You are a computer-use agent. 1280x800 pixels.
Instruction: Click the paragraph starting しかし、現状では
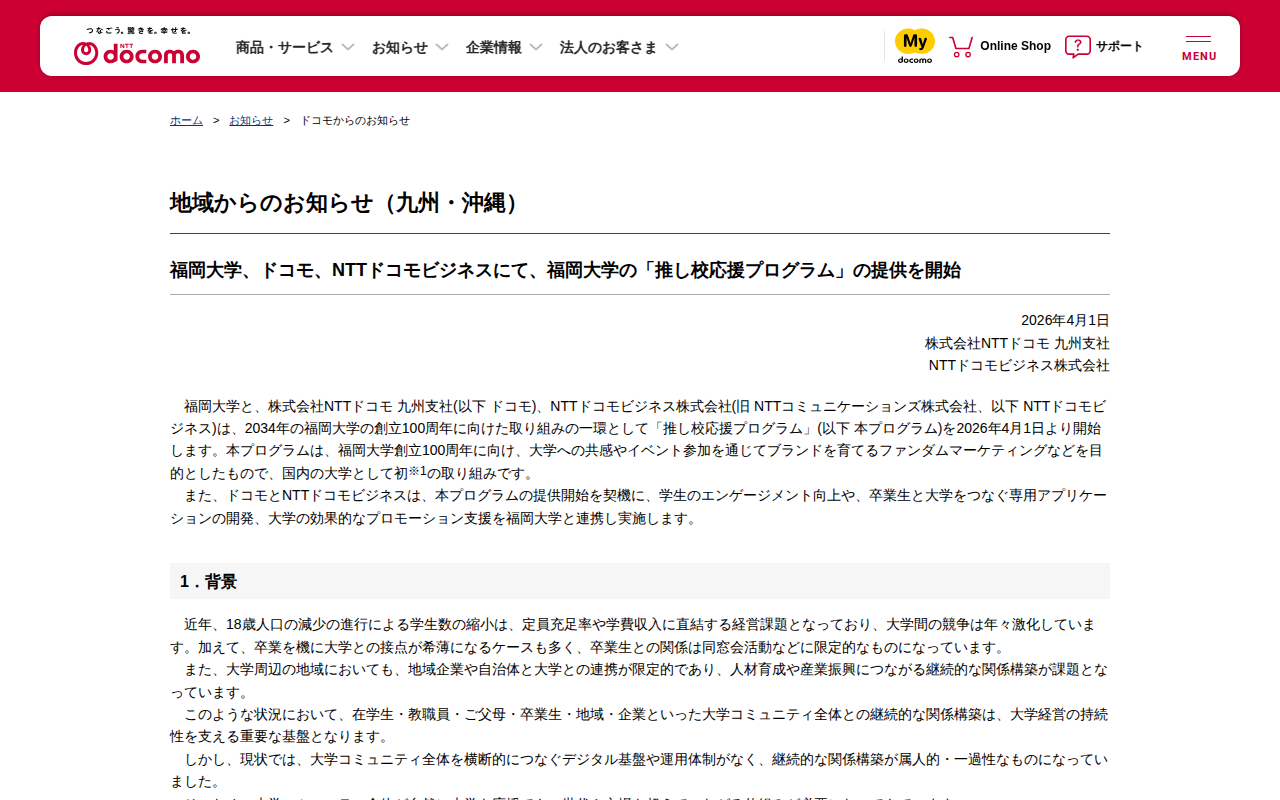(x=640, y=771)
